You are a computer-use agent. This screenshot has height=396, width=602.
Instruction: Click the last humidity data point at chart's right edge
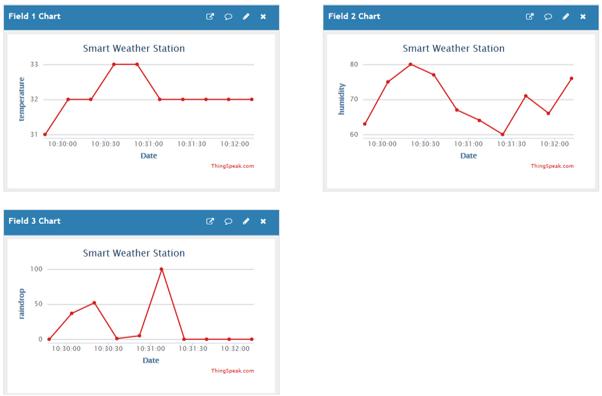[x=571, y=78]
